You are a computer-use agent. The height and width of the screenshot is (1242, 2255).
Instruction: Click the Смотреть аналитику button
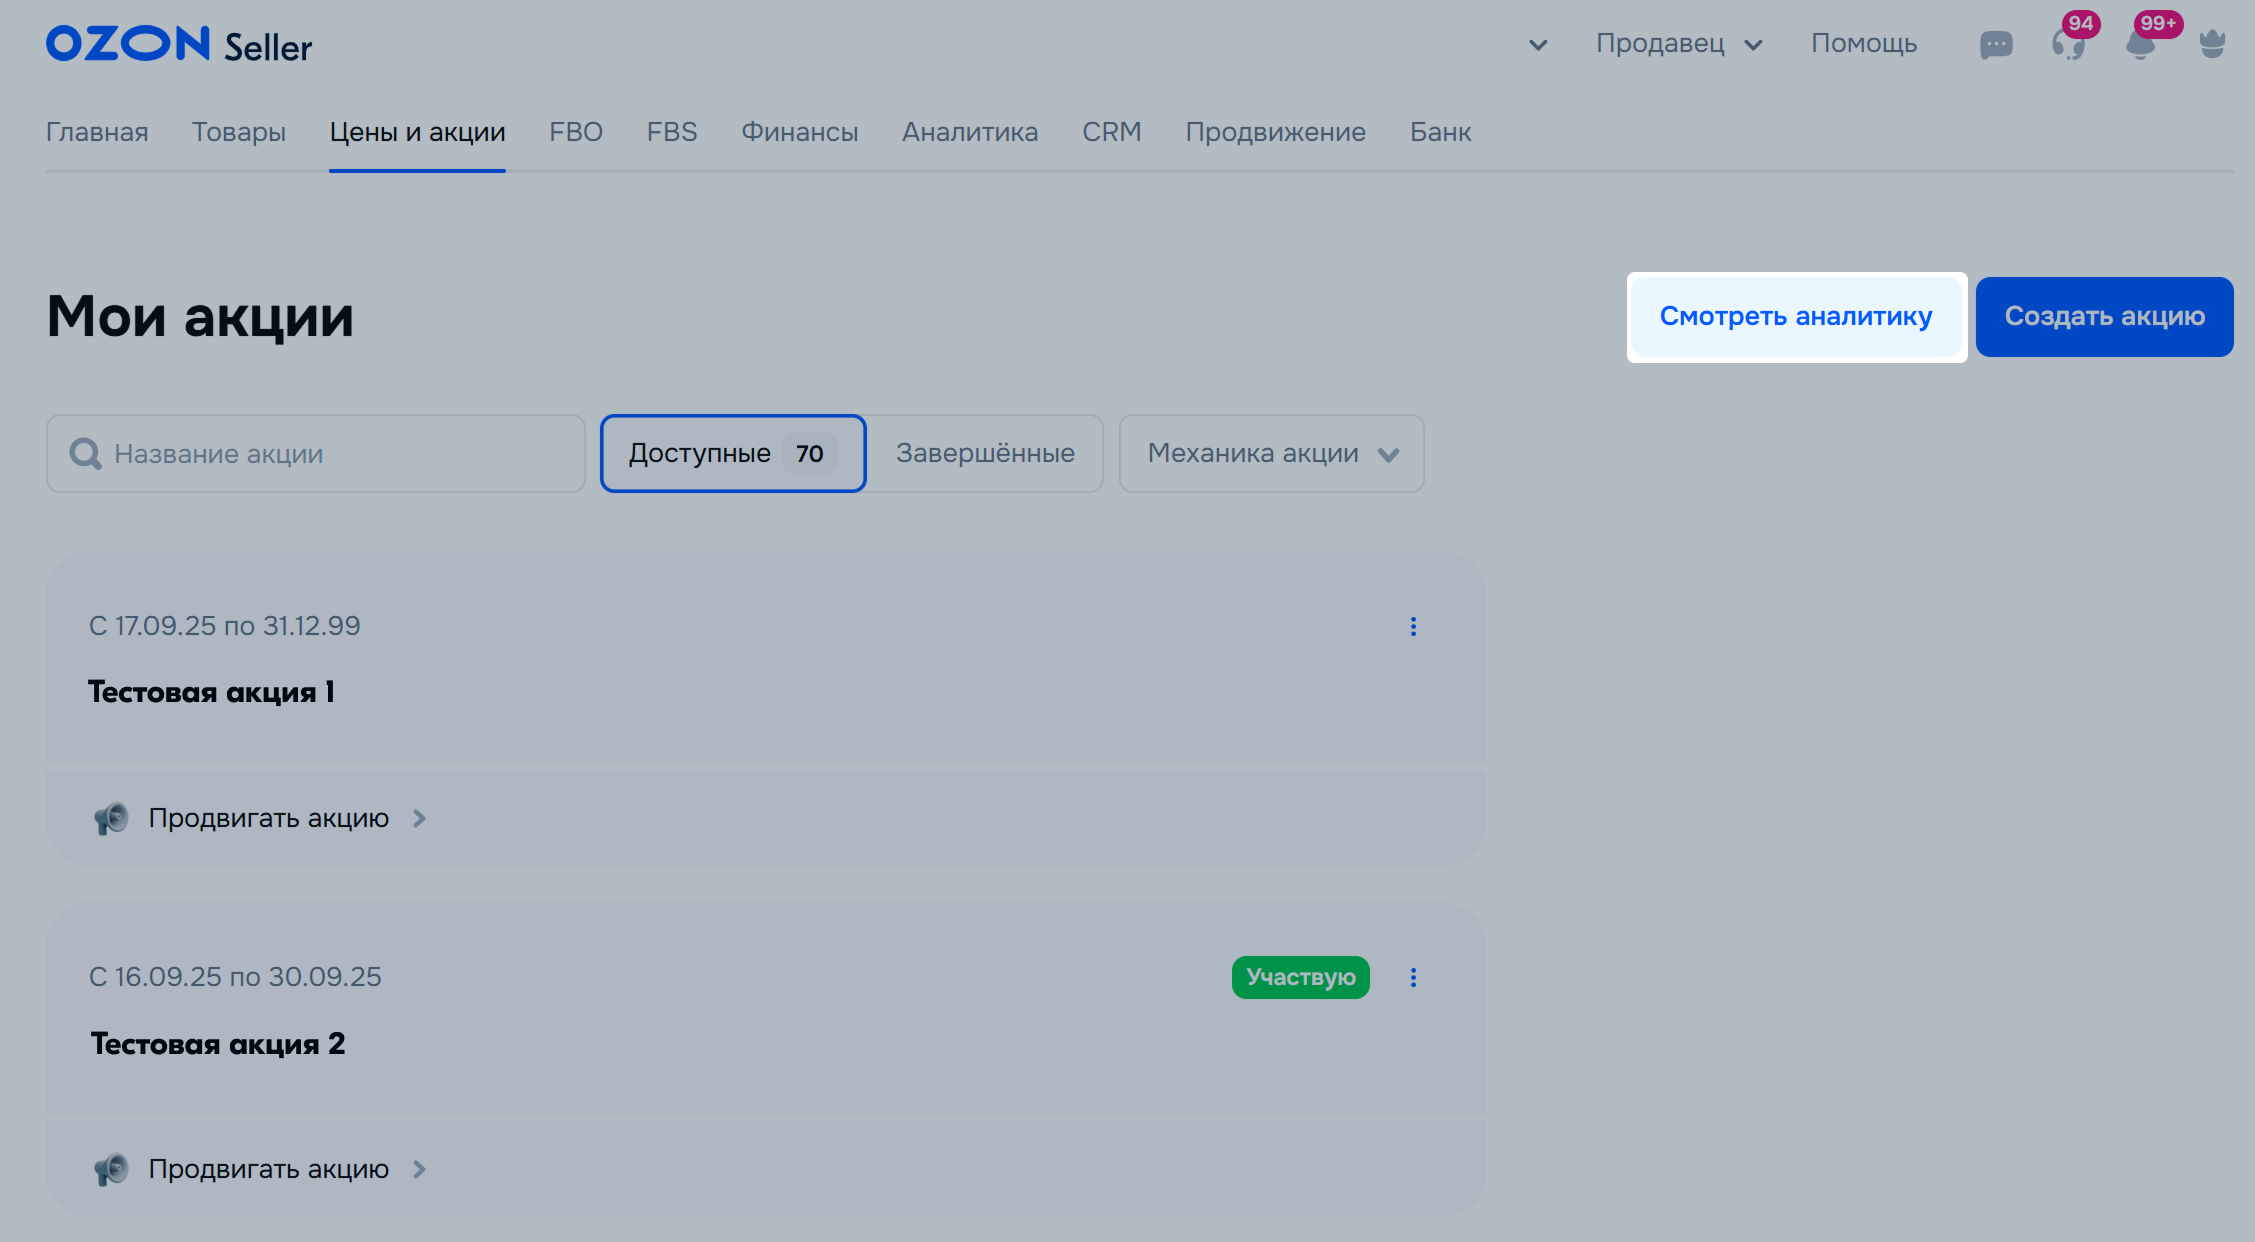(x=1796, y=317)
